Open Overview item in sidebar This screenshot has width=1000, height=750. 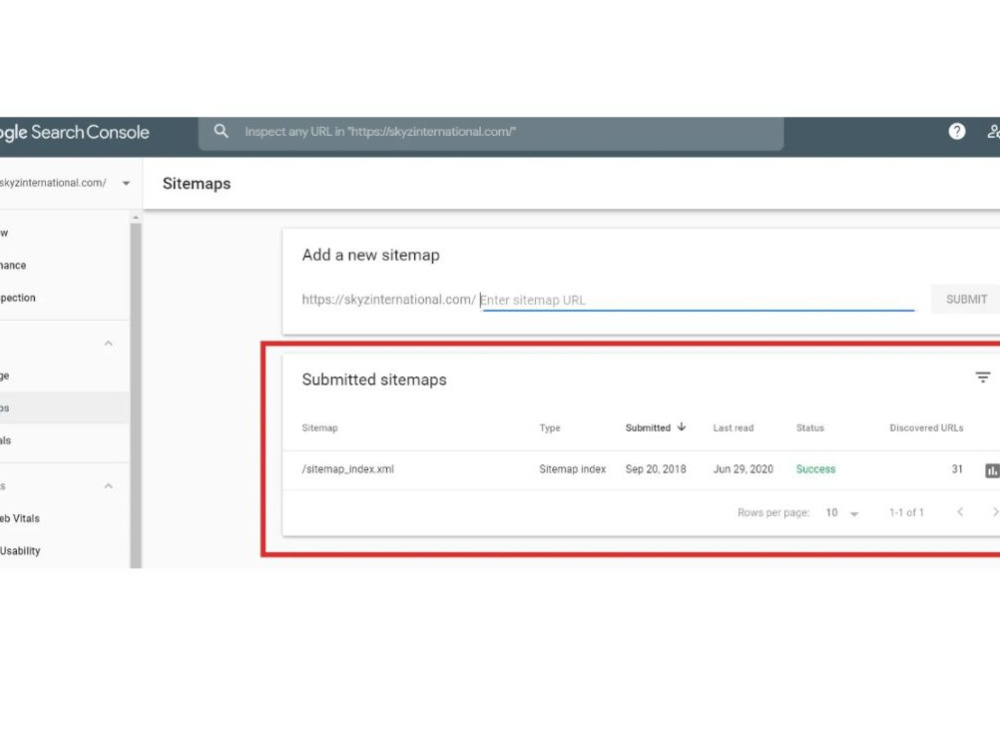(64, 233)
